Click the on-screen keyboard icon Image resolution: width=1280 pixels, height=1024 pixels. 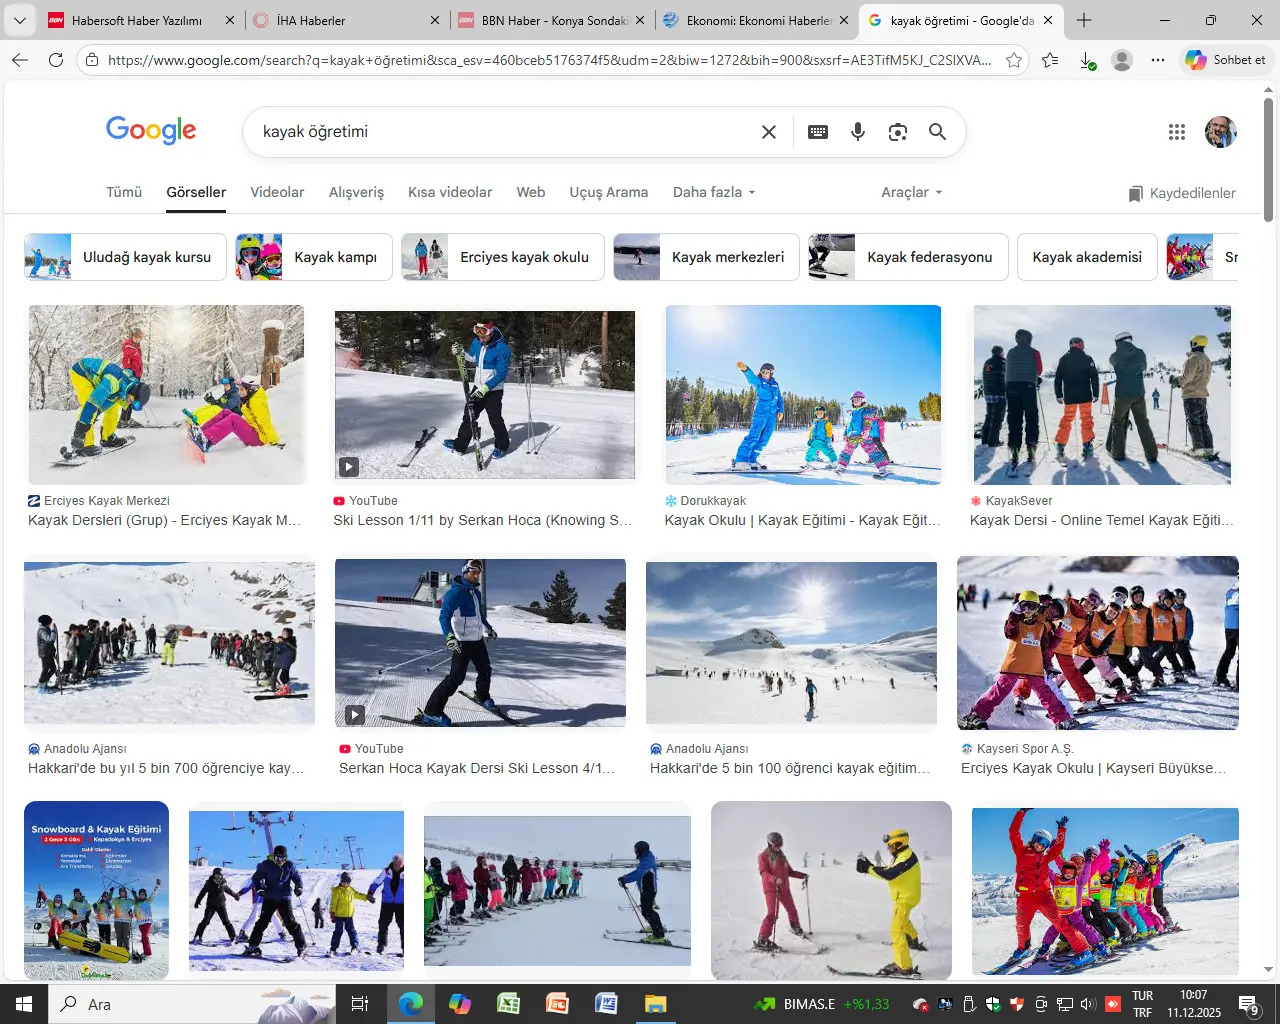pyautogui.click(x=817, y=132)
